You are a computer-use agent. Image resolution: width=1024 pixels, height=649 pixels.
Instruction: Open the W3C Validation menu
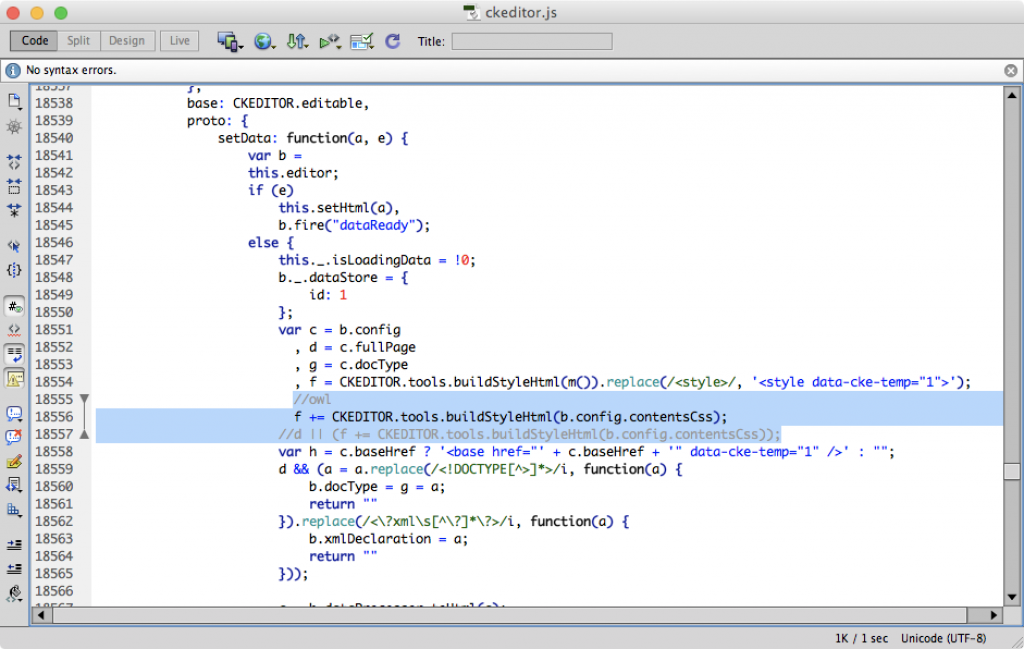[x=330, y=41]
